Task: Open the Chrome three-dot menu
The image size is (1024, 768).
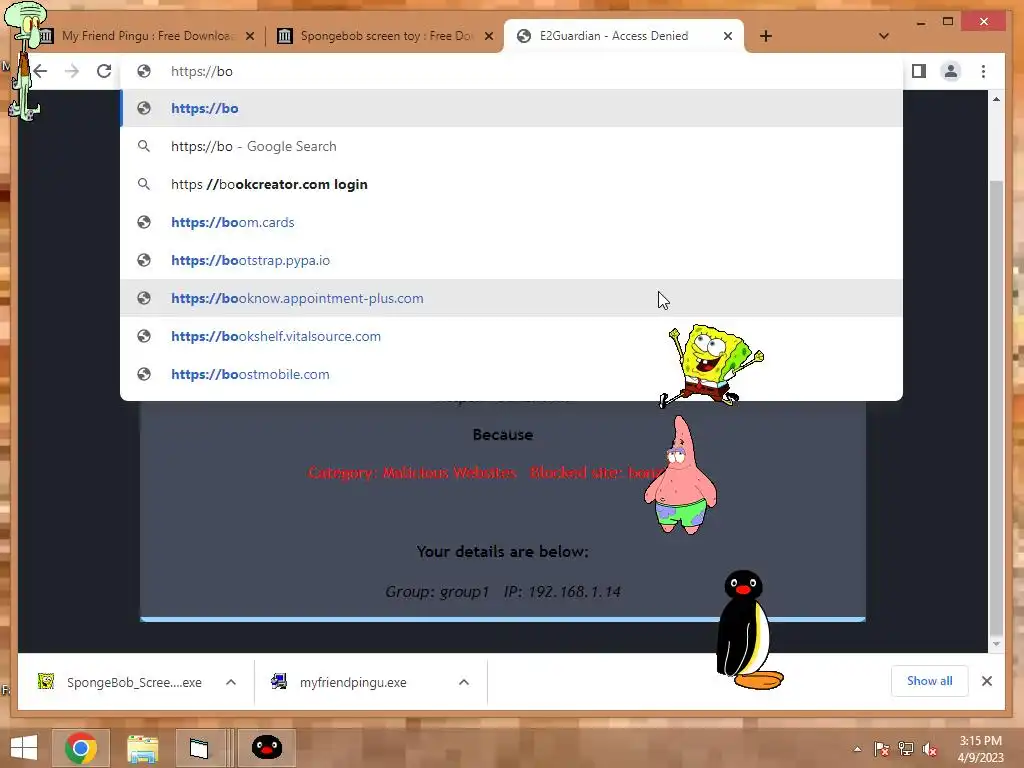Action: (984, 71)
